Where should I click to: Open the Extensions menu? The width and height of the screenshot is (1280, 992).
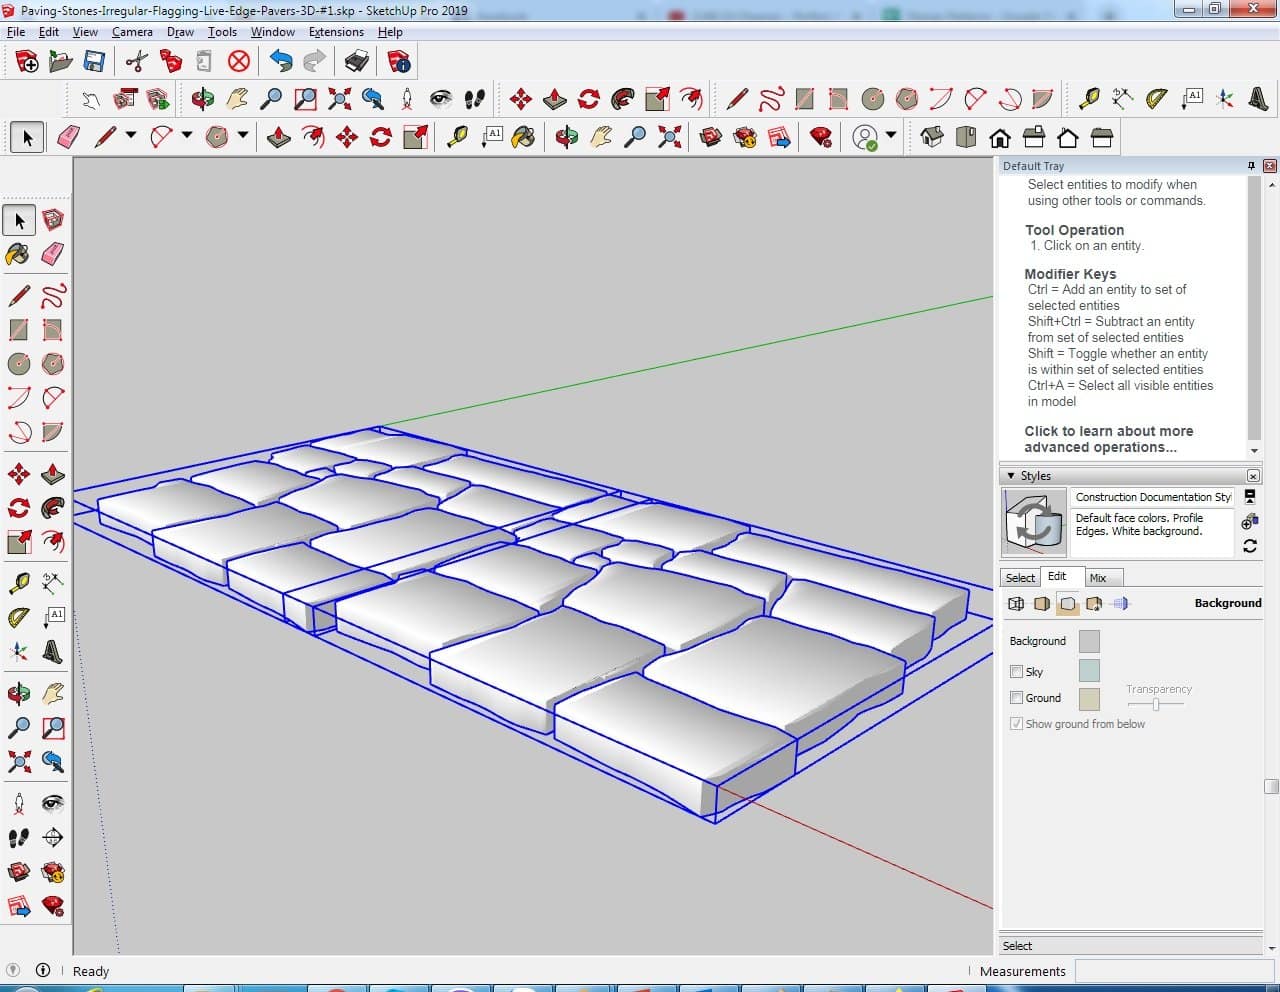click(x=336, y=32)
